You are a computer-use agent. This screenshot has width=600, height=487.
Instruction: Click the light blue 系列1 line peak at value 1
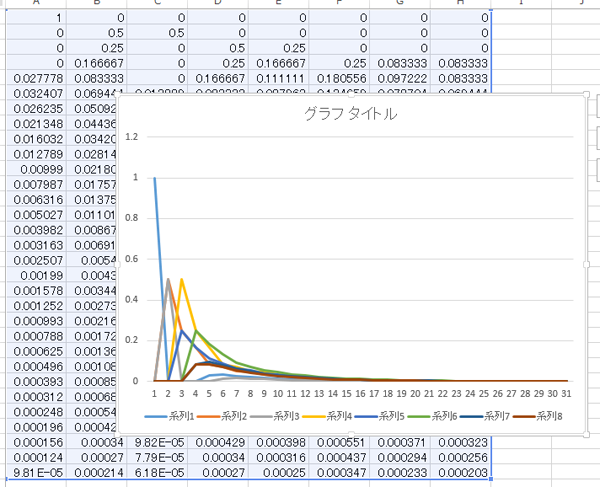click(155, 178)
